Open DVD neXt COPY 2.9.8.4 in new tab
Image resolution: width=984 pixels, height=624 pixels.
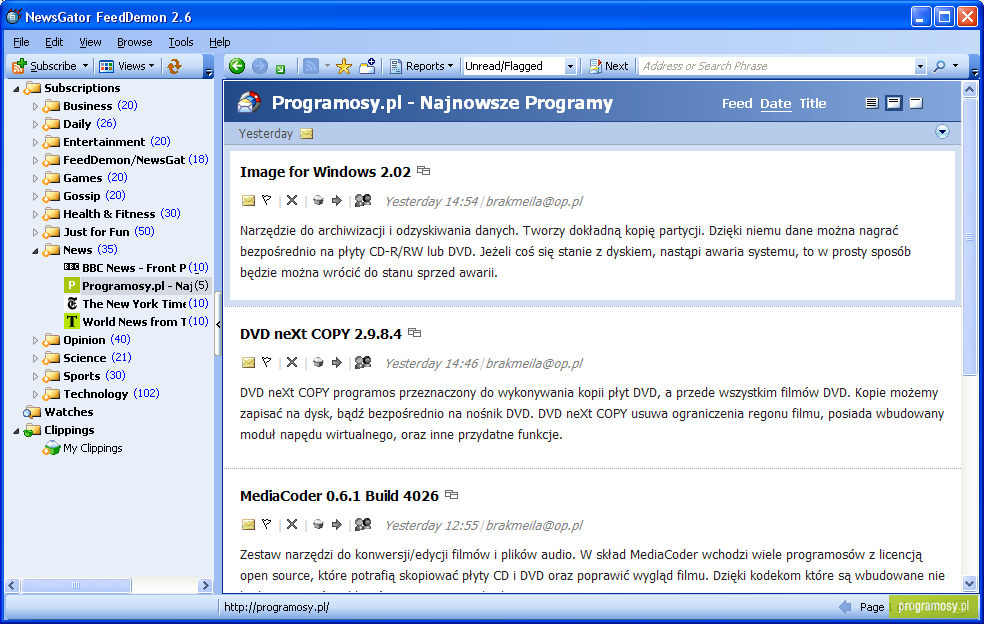[x=415, y=333]
